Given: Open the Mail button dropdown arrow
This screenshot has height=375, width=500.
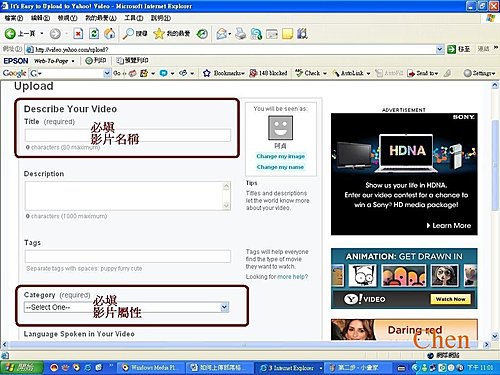Looking at the screenshot, I should 230,34.
